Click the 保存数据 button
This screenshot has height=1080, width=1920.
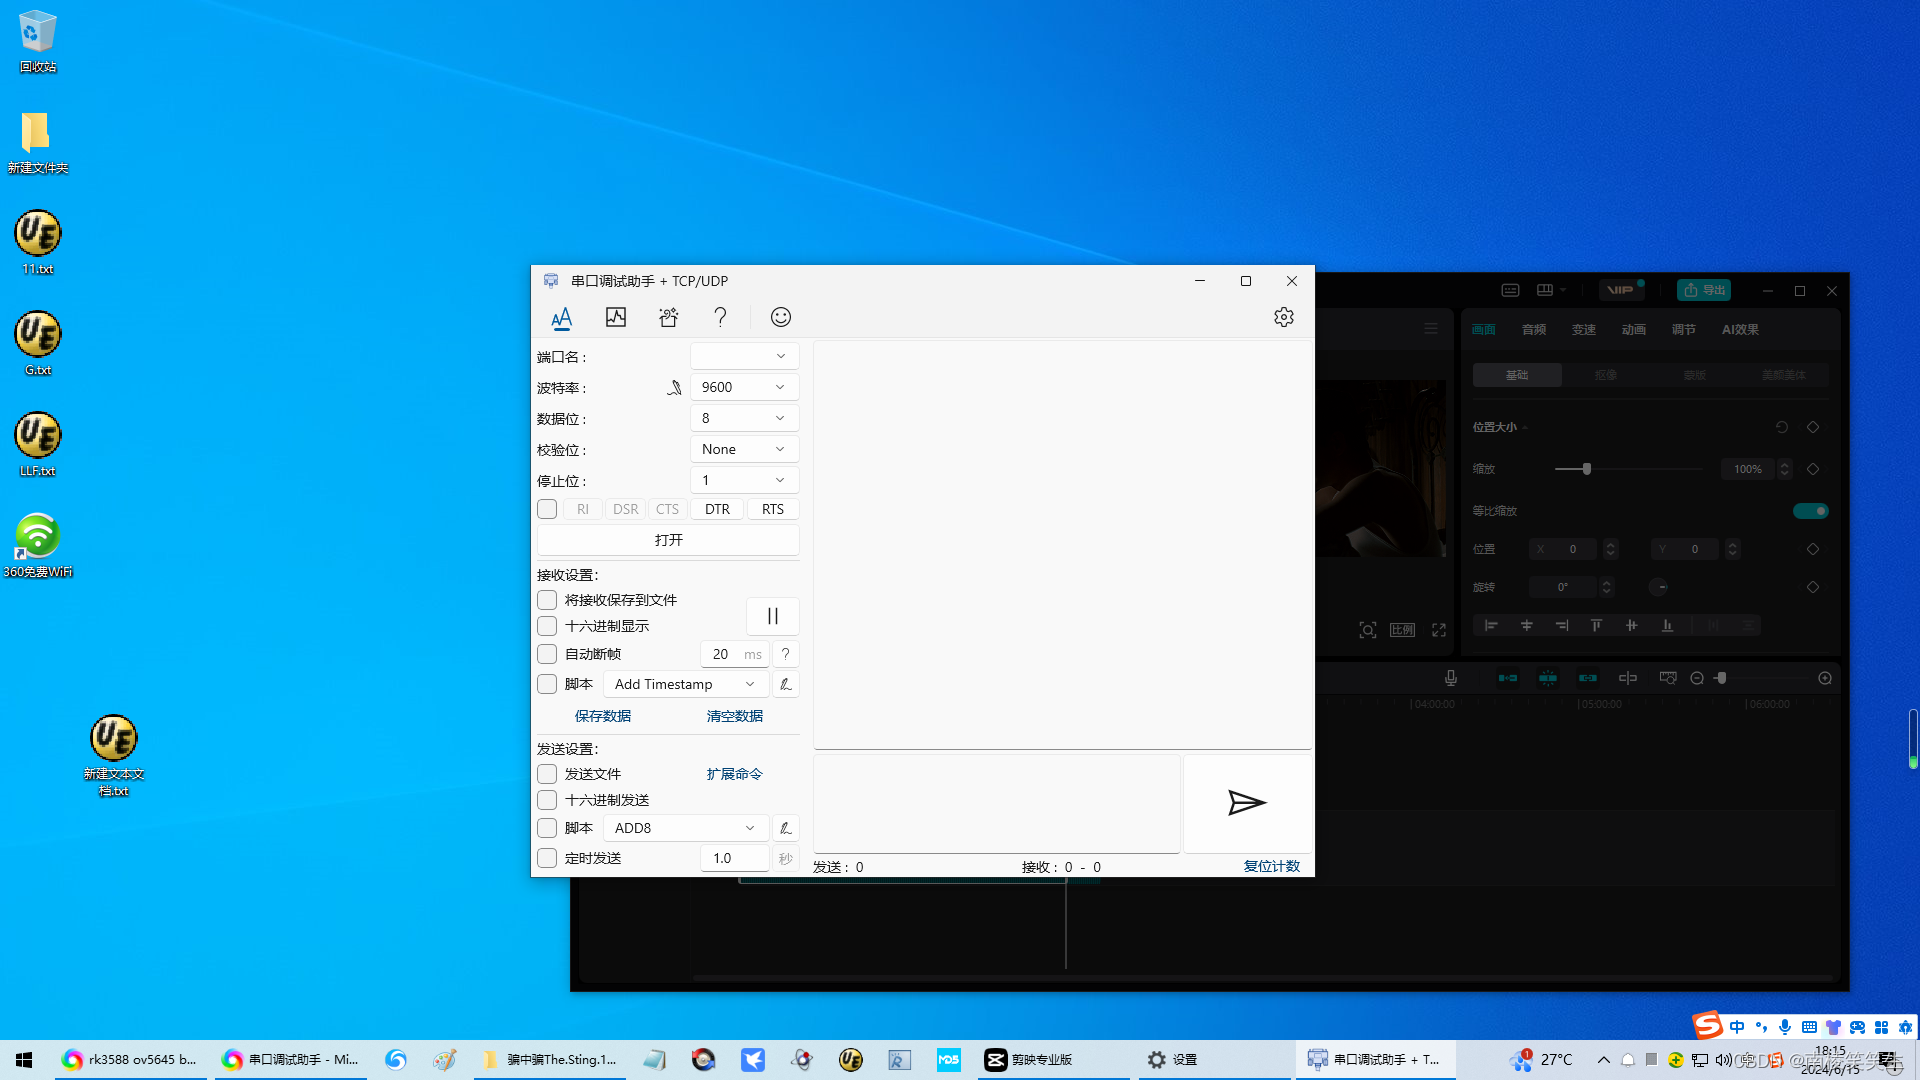pyautogui.click(x=603, y=715)
